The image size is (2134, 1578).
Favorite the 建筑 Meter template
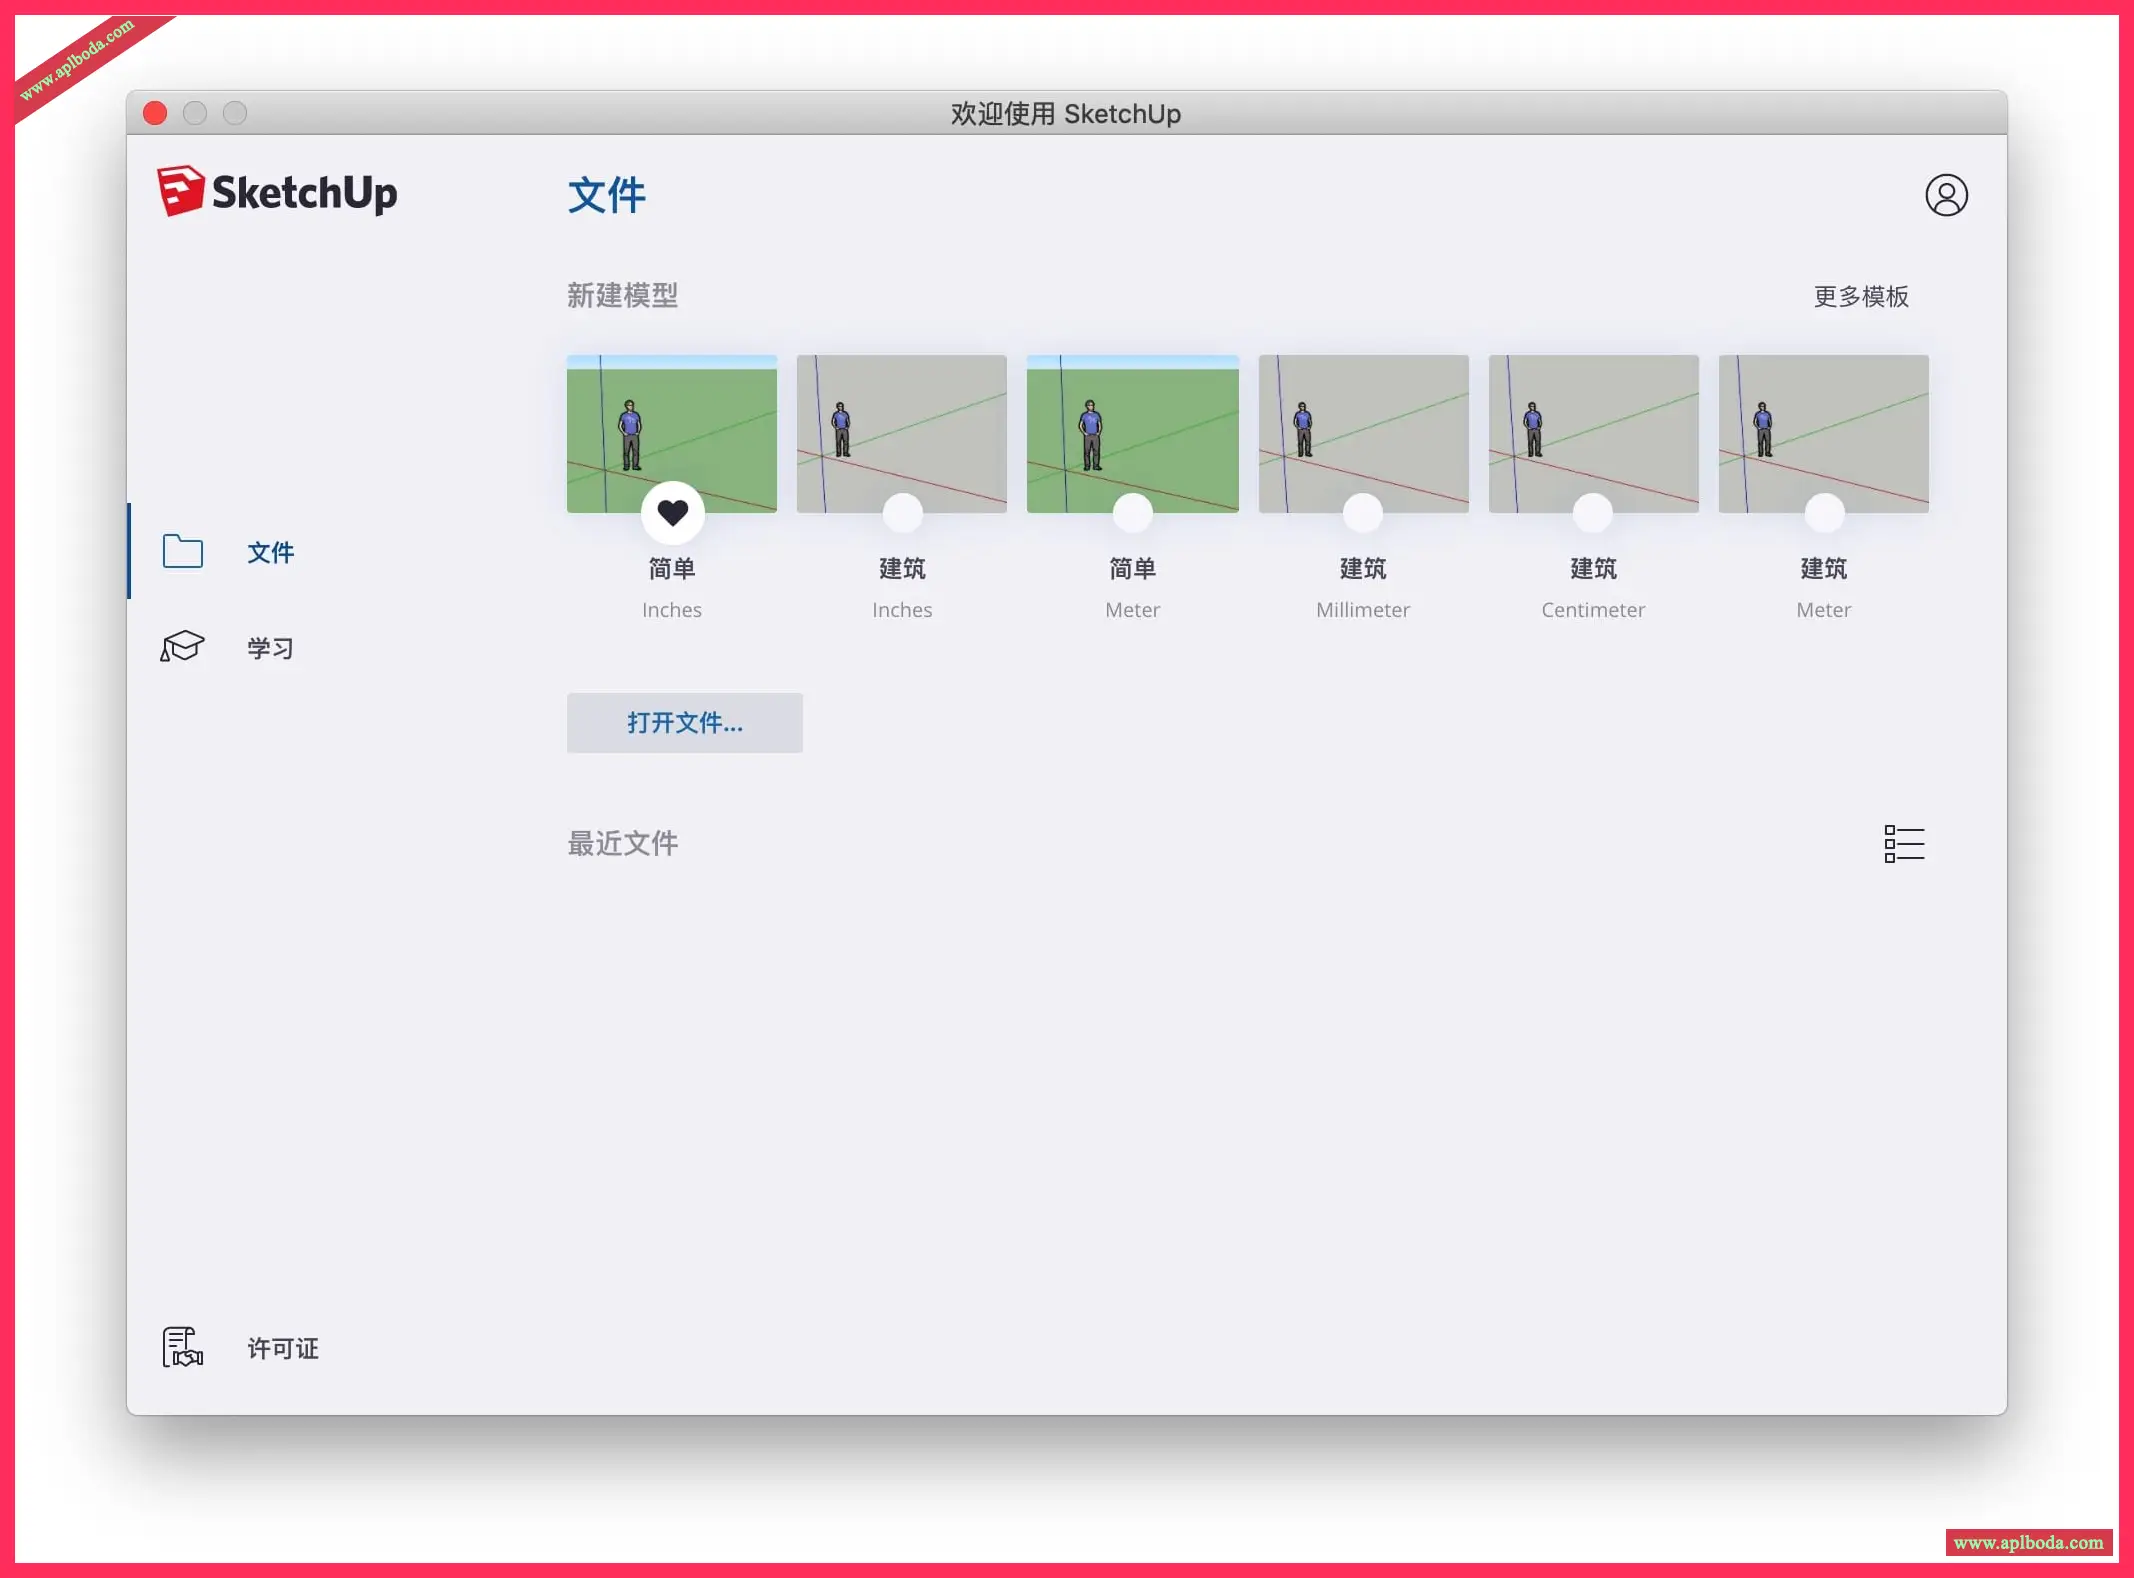click(x=1823, y=513)
